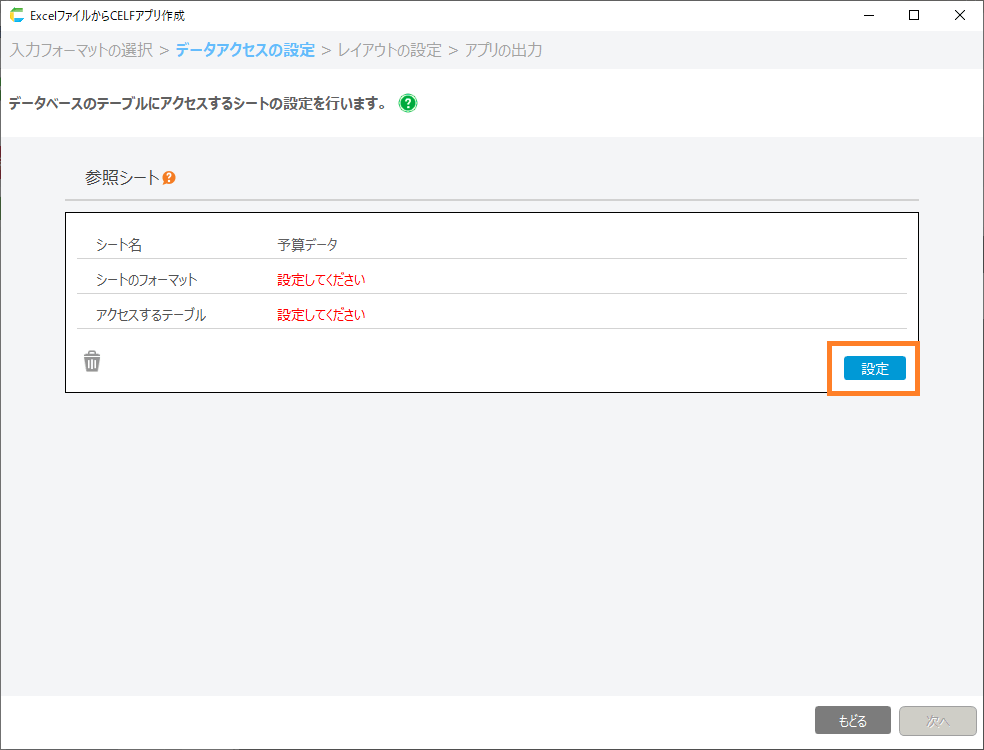Open the green help icon beside the description

coord(408,103)
